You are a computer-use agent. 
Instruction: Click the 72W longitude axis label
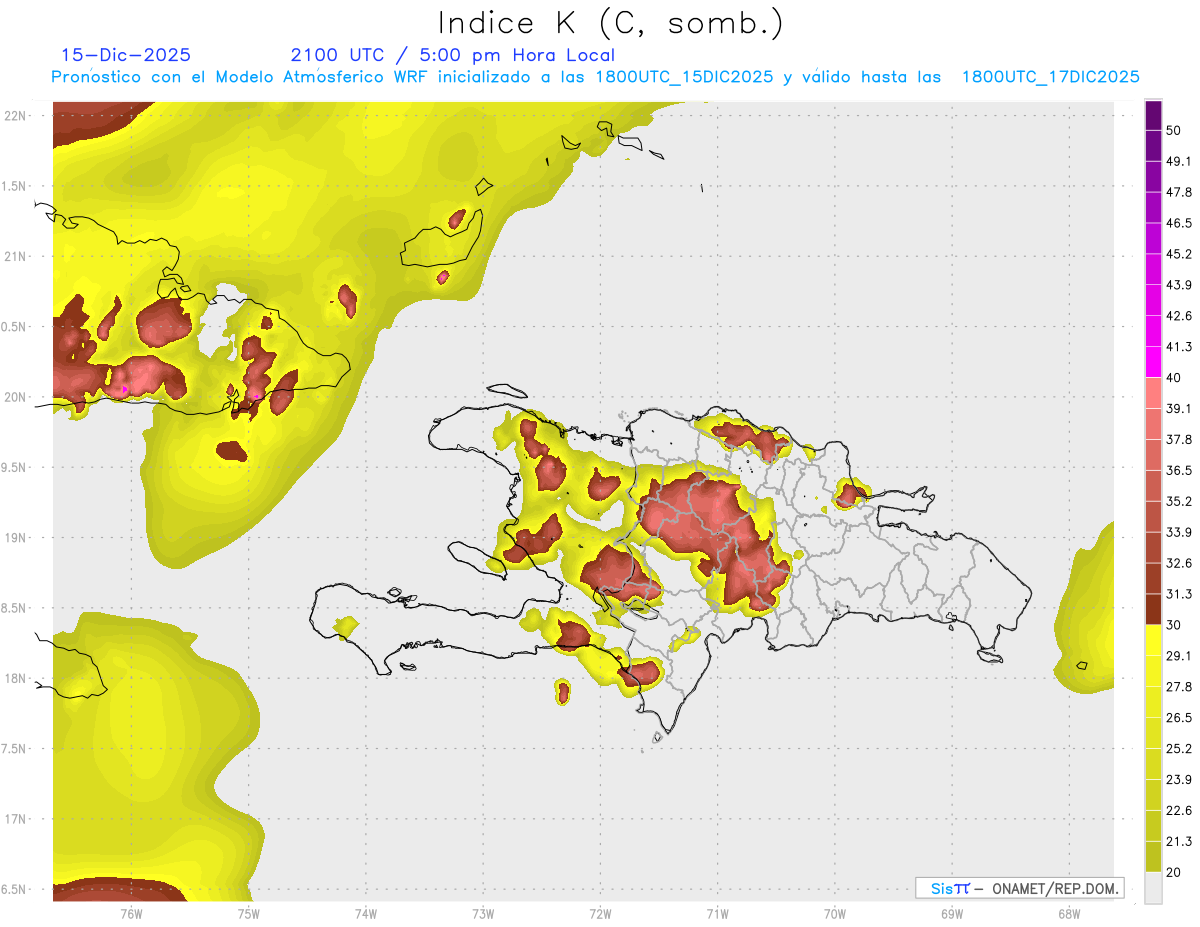click(600, 913)
